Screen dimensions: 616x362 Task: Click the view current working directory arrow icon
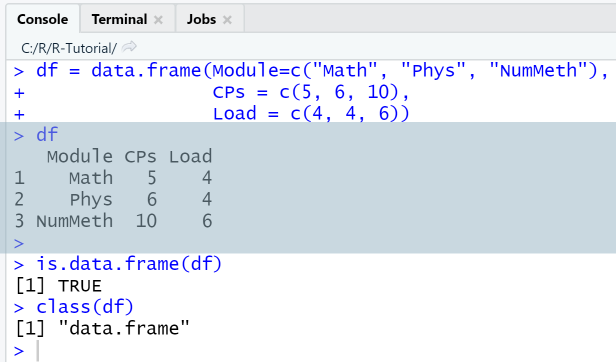(129, 47)
